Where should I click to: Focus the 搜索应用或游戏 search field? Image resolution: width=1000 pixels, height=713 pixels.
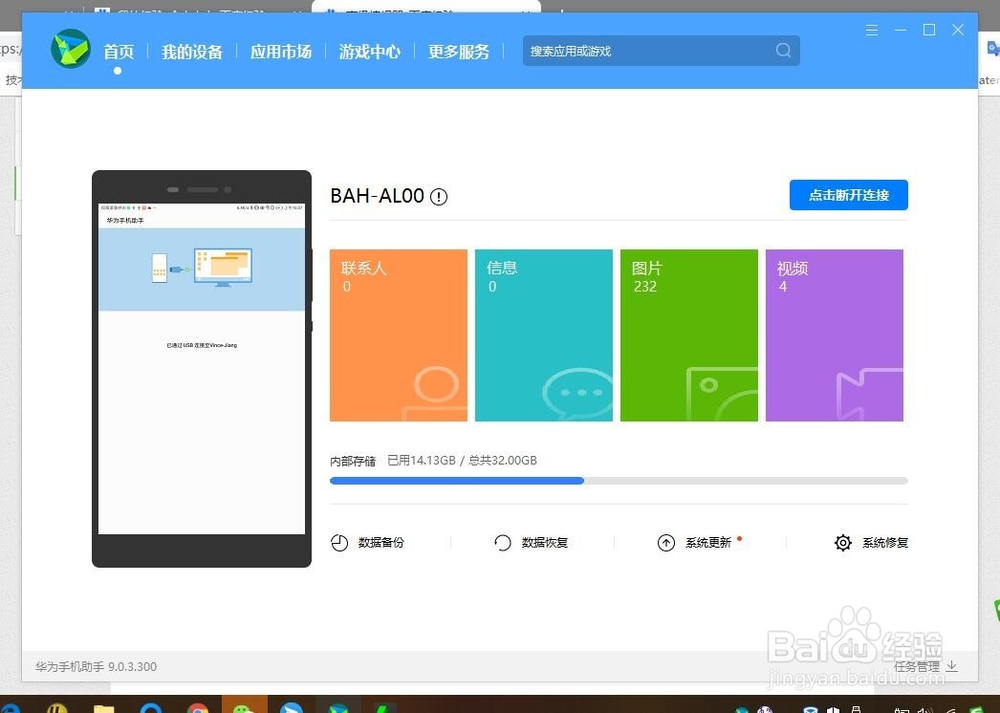(x=661, y=50)
